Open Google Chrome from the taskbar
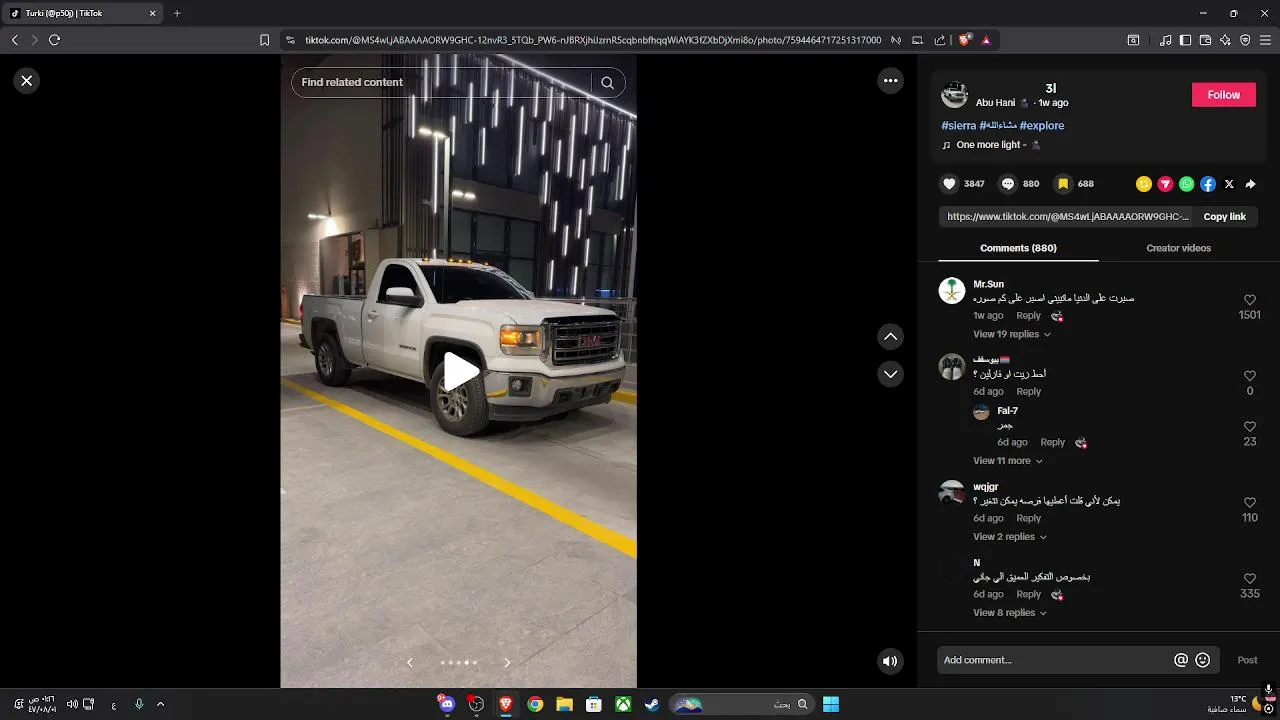The width and height of the screenshot is (1280, 720). click(x=535, y=704)
